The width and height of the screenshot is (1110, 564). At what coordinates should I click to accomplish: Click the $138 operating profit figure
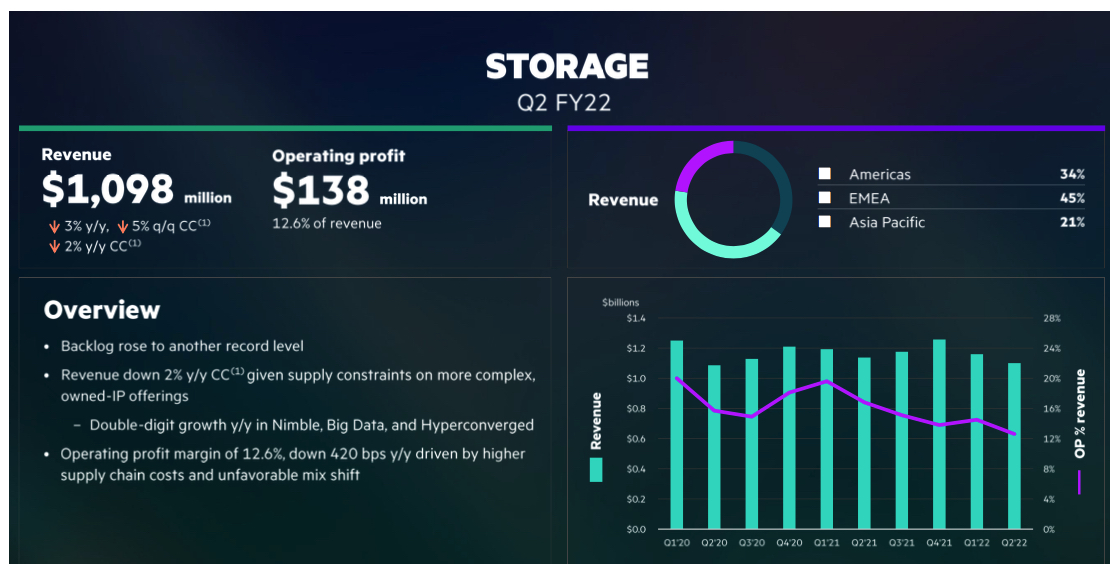[321, 190]
